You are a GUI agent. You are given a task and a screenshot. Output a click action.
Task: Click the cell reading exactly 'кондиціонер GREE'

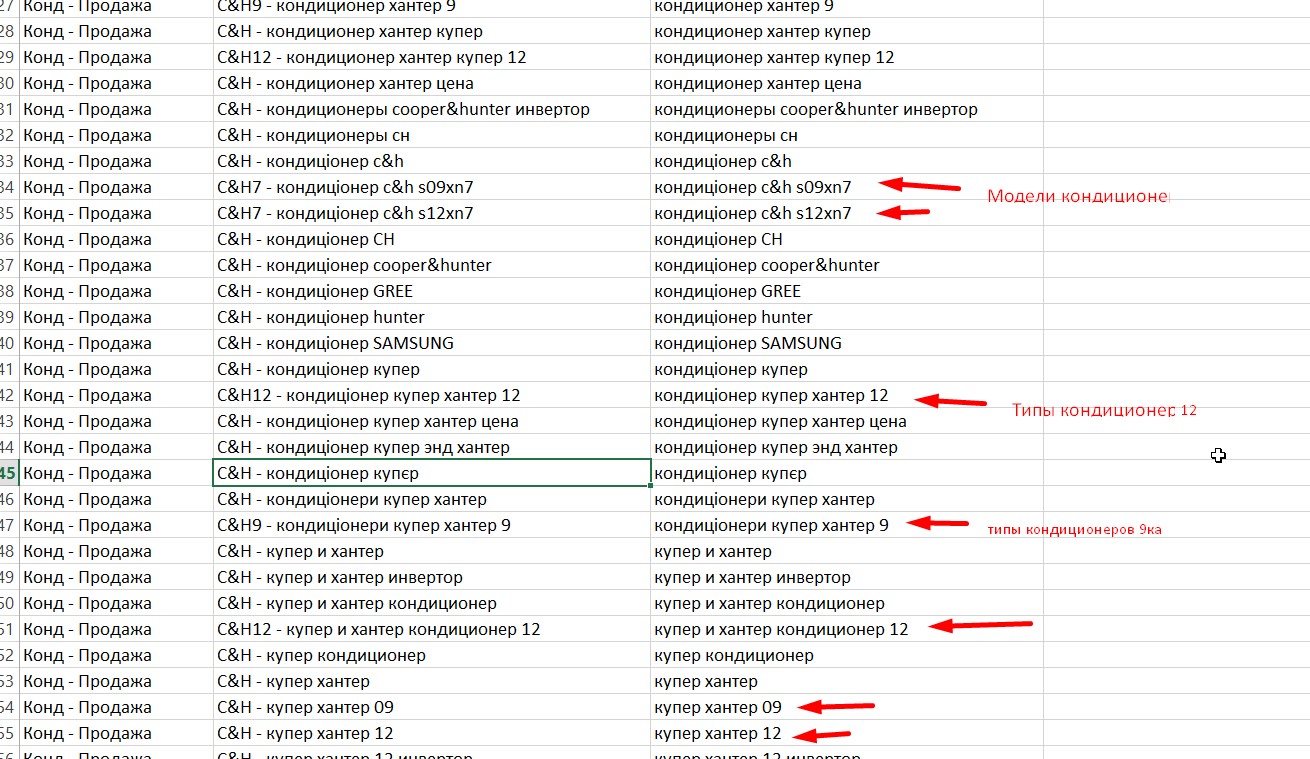847,291
